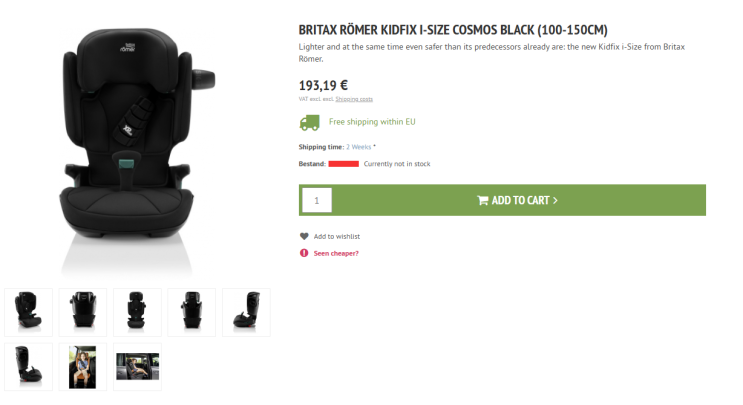Select the fourth thumbnail in top row

(x=192, y=312)
